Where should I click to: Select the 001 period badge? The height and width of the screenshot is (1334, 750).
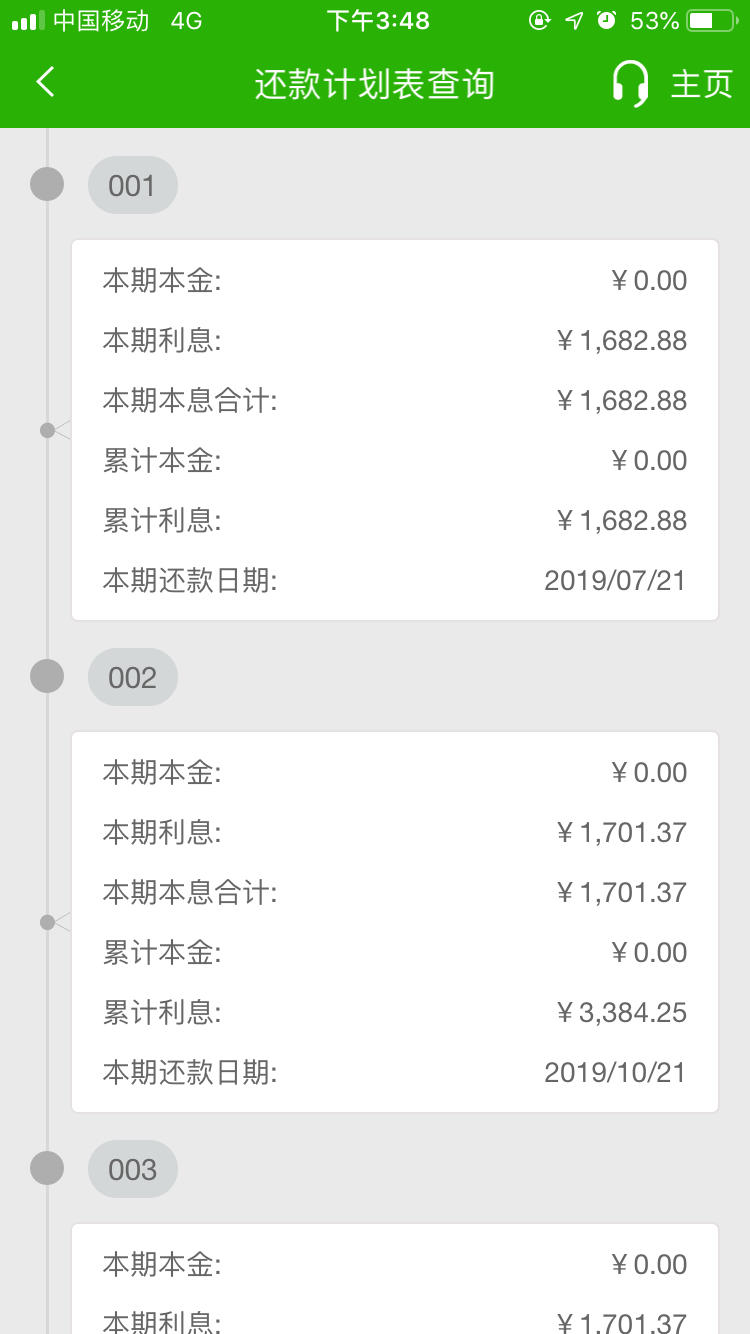click(x=133, y=185)
